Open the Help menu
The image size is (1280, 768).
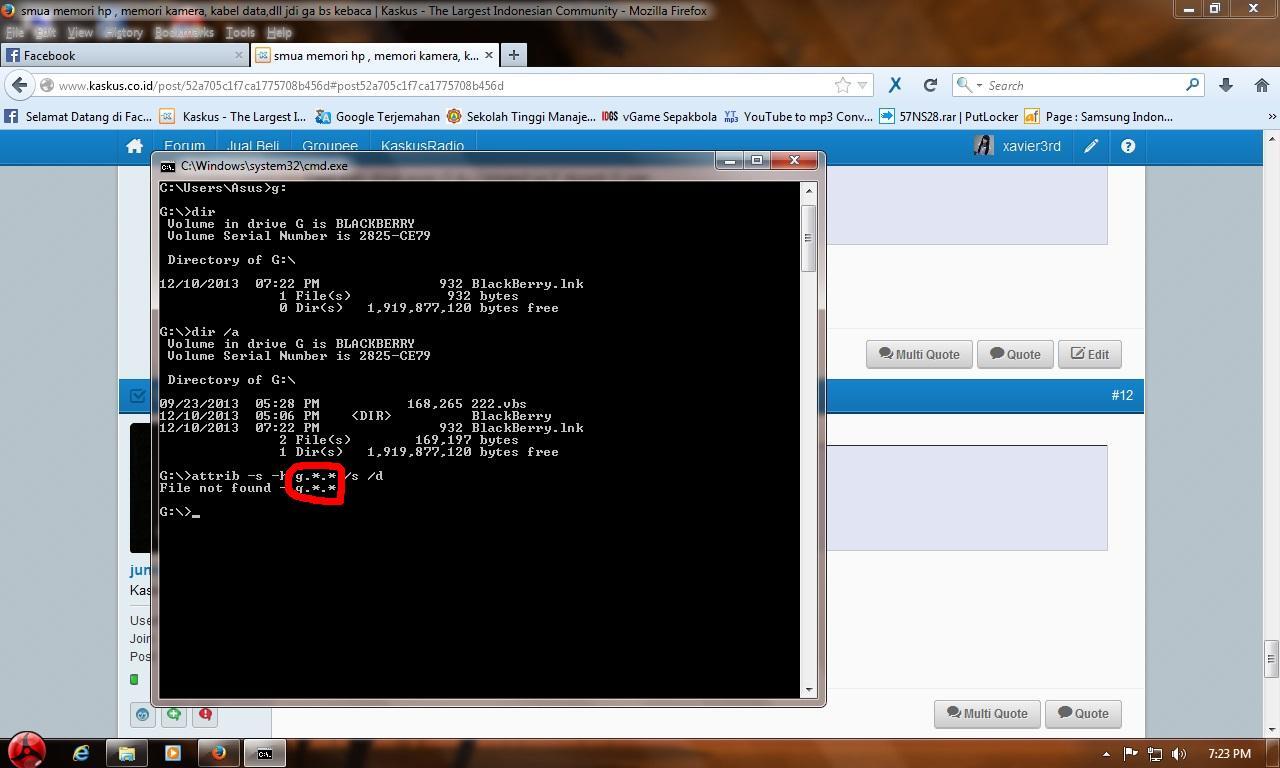[x=279, y=32]
